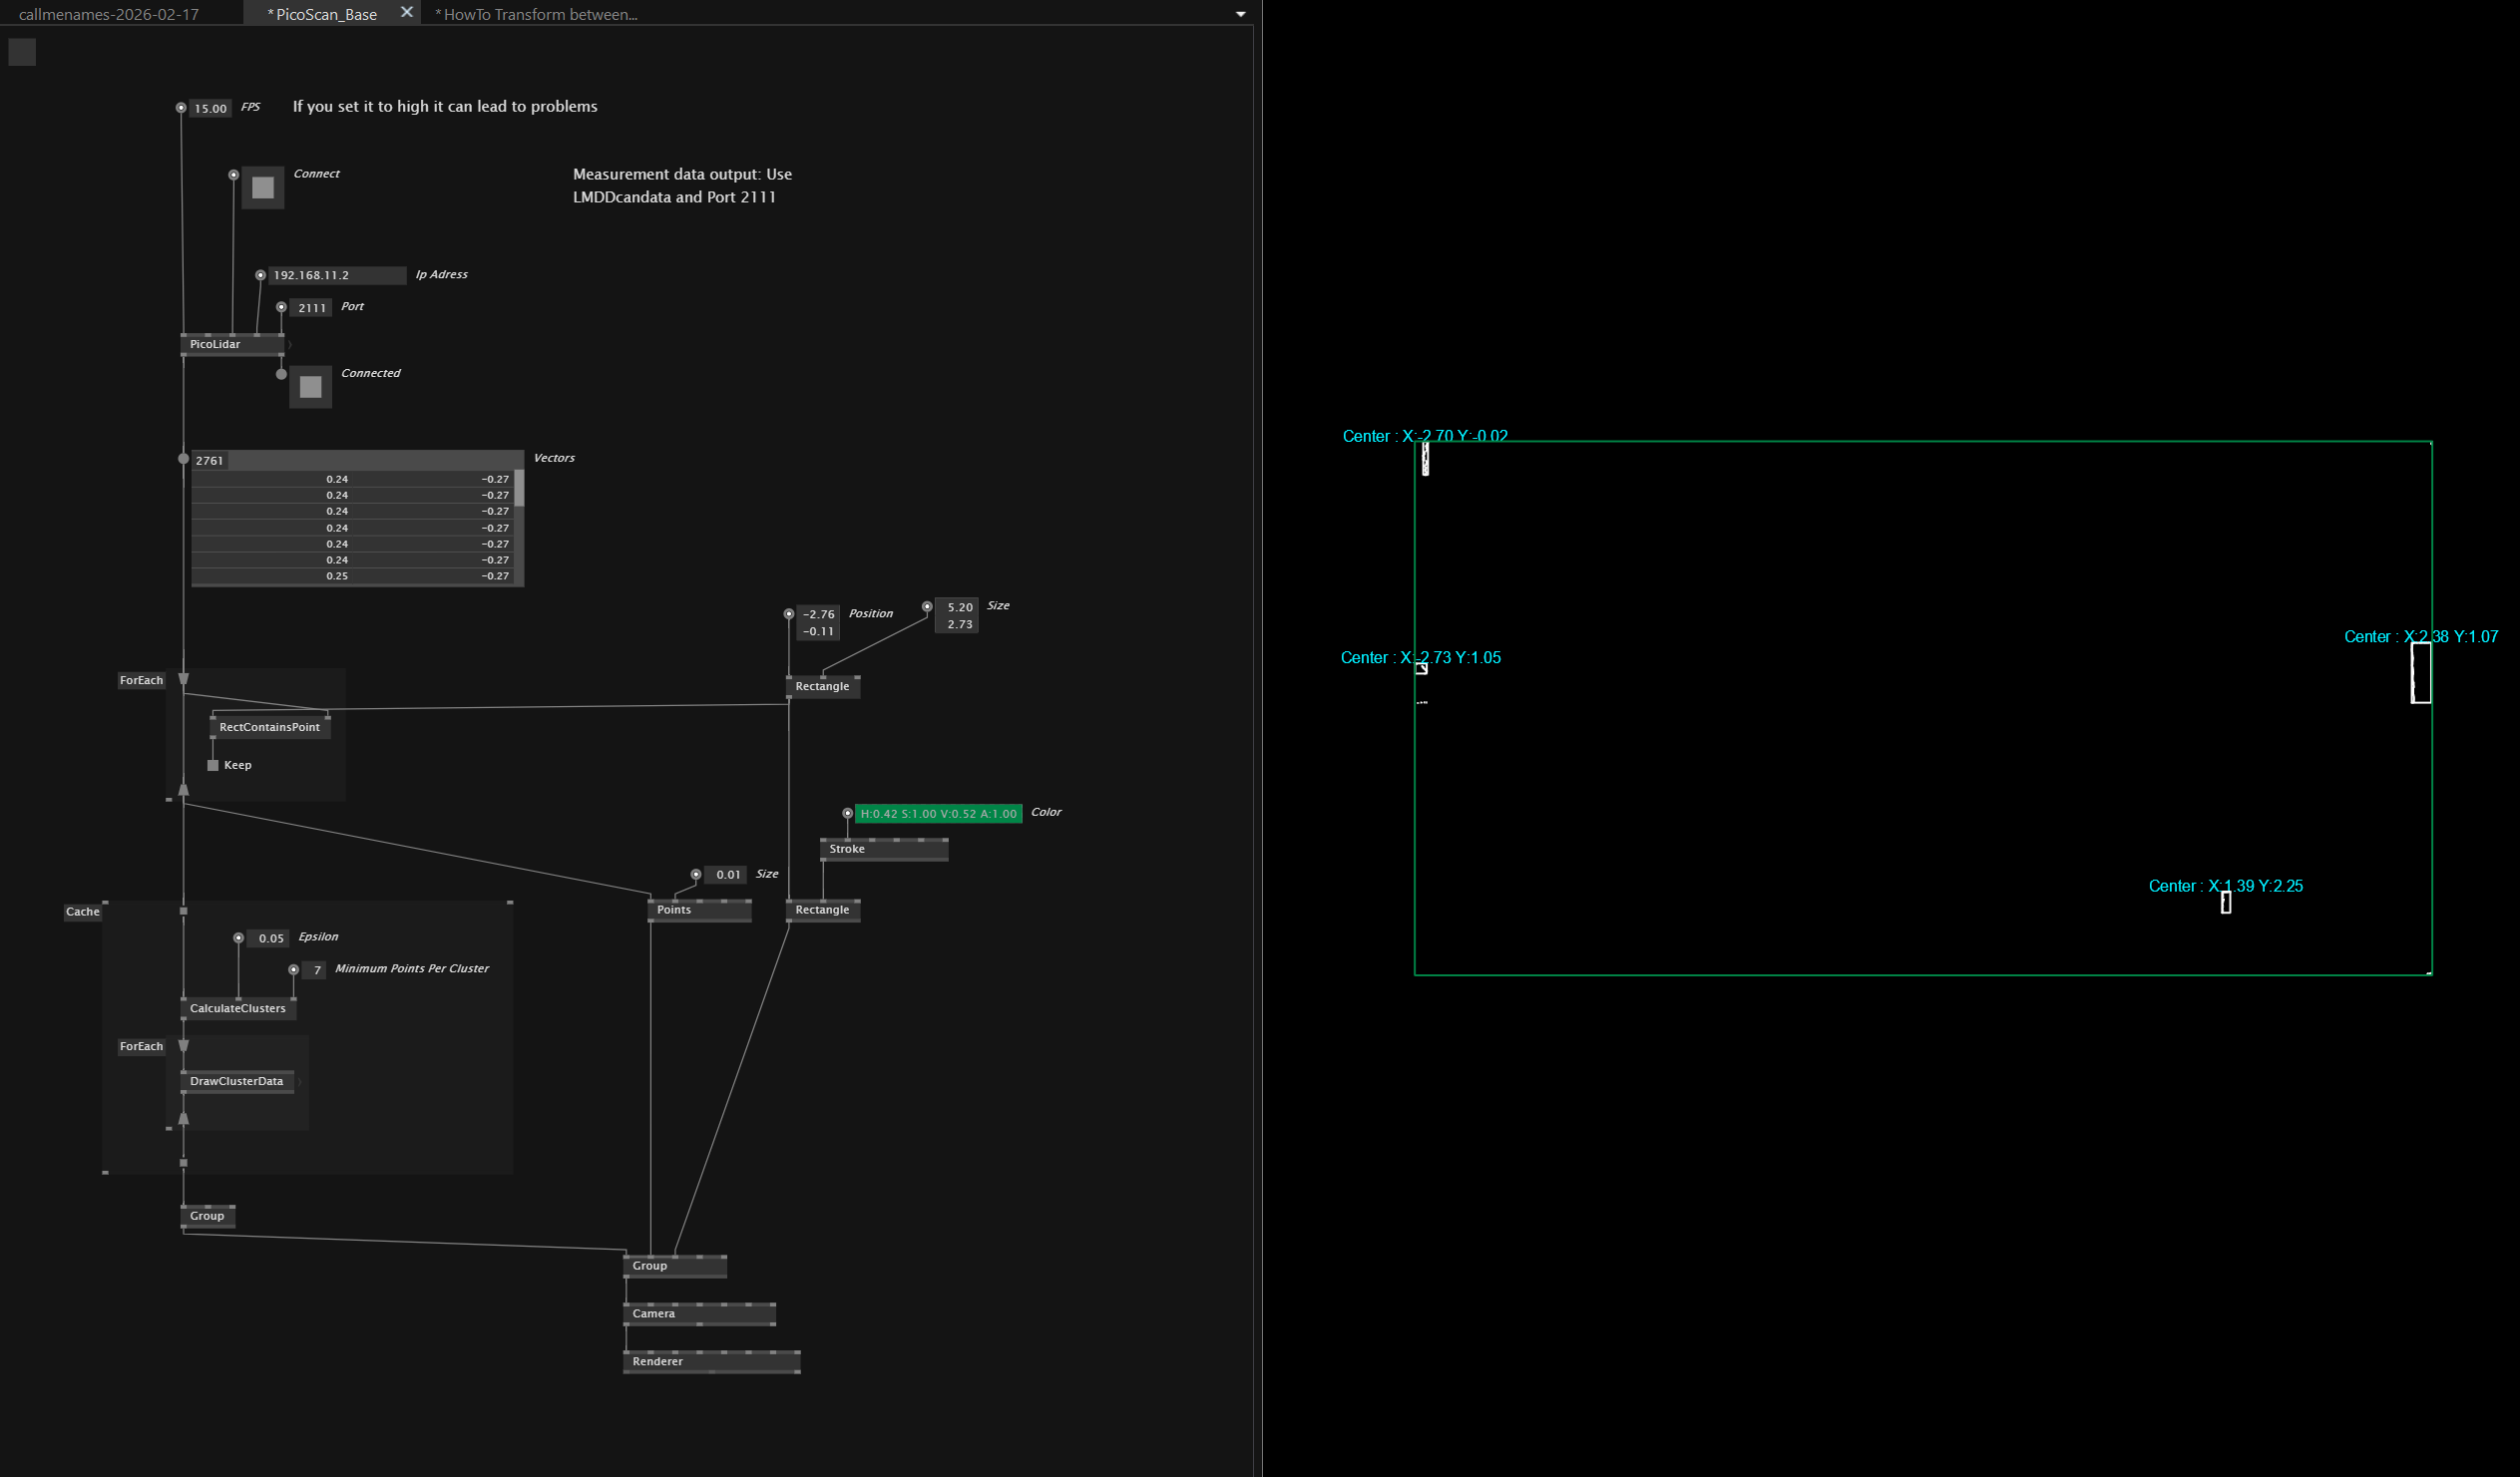Switch to HowTo Transform between tab
This screenshot has width=2520, height=1477.
point(536,14)
